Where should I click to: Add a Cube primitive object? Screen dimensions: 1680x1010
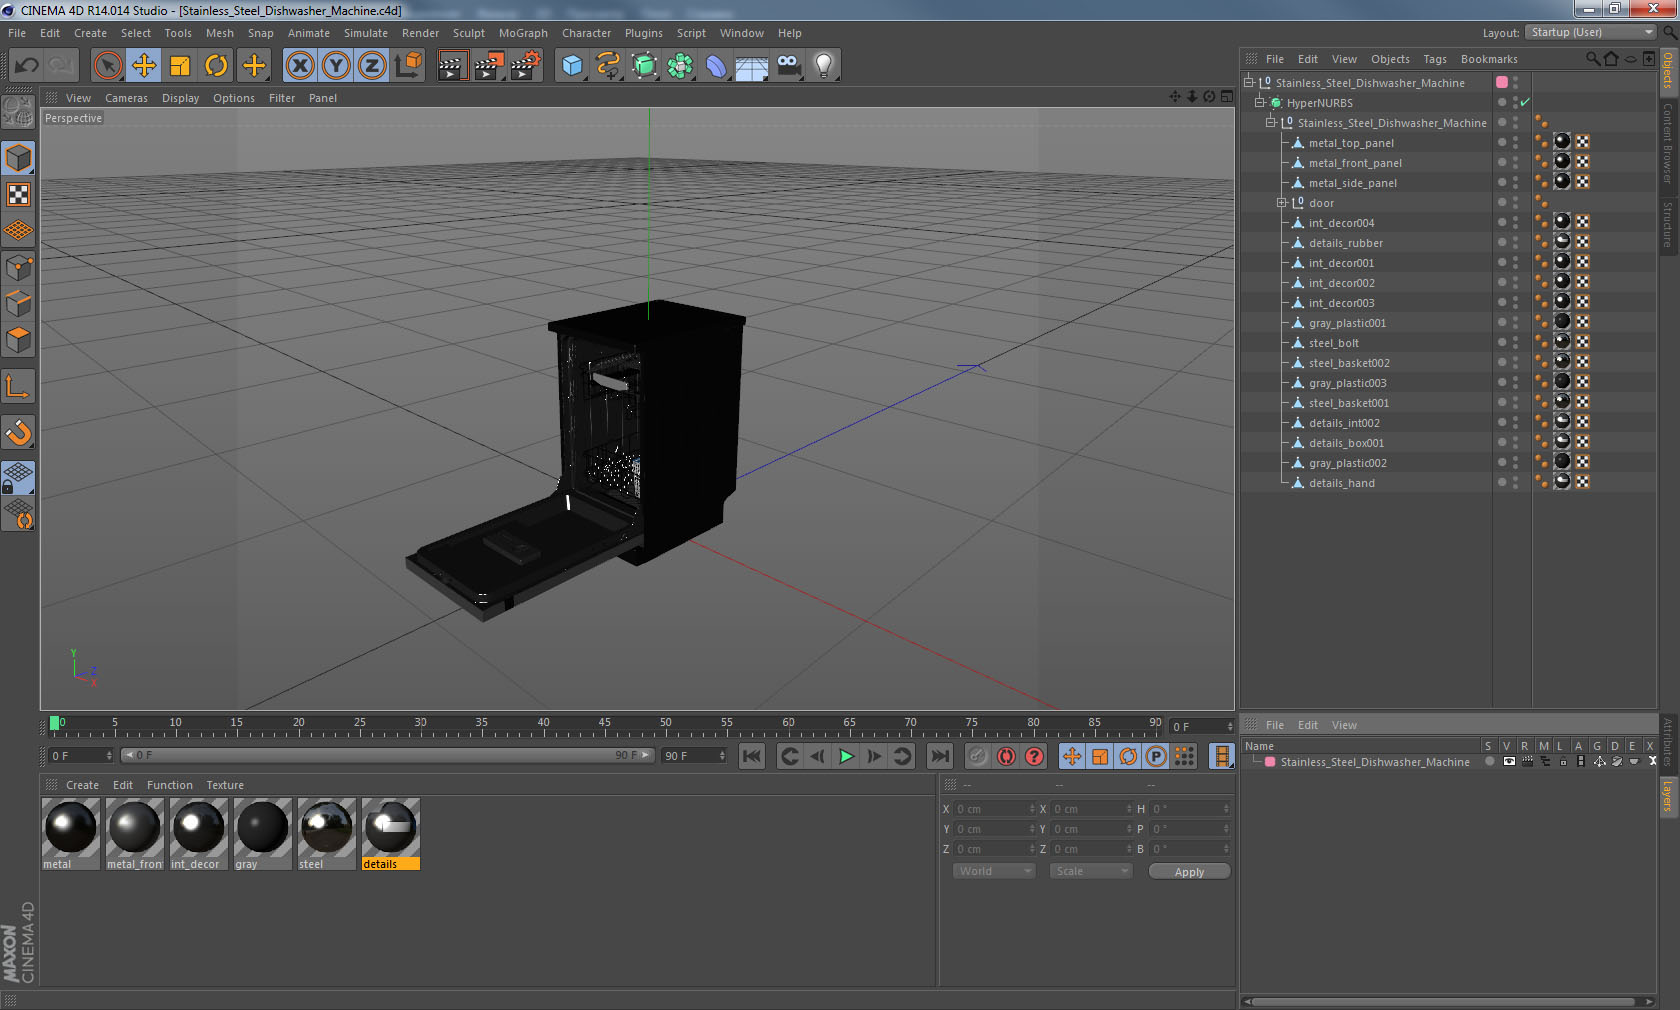tap(572, 66)
